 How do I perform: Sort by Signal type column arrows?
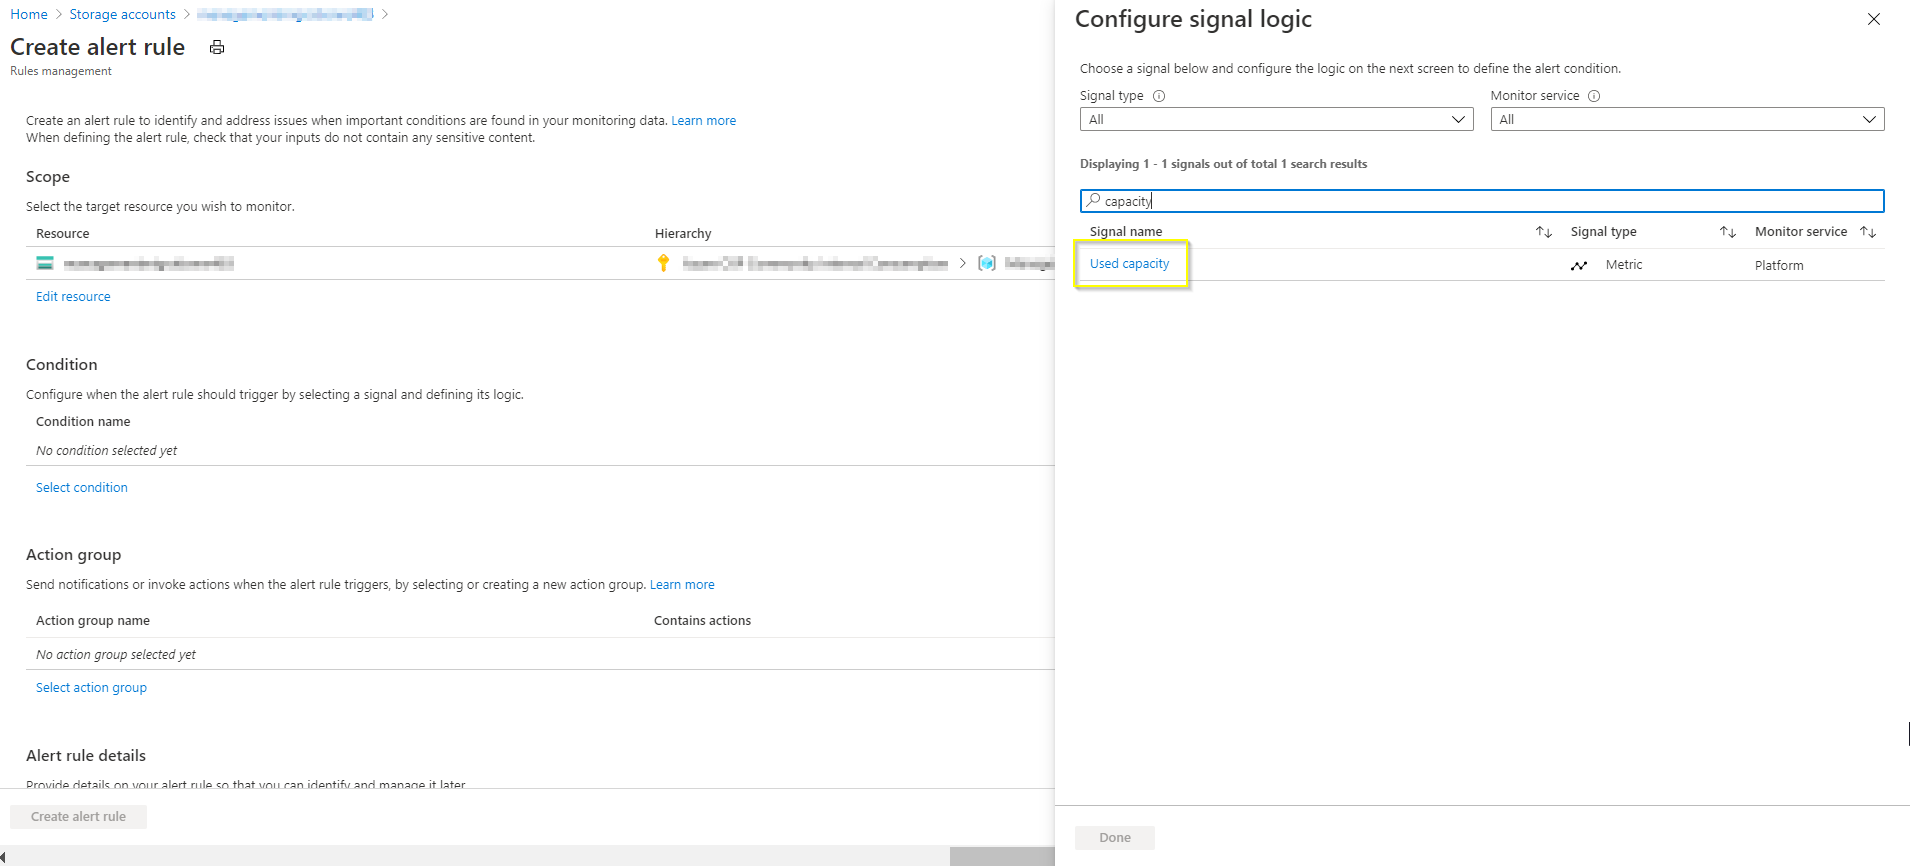1727,232
